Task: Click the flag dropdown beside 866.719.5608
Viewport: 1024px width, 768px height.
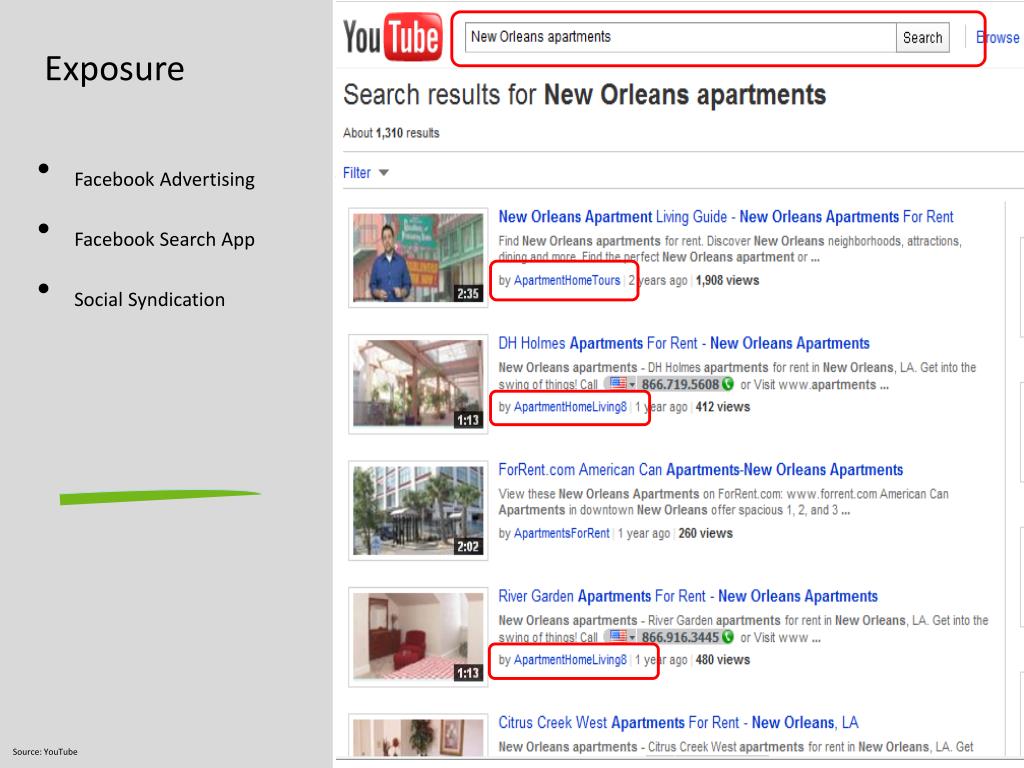Action: point(621,383)
